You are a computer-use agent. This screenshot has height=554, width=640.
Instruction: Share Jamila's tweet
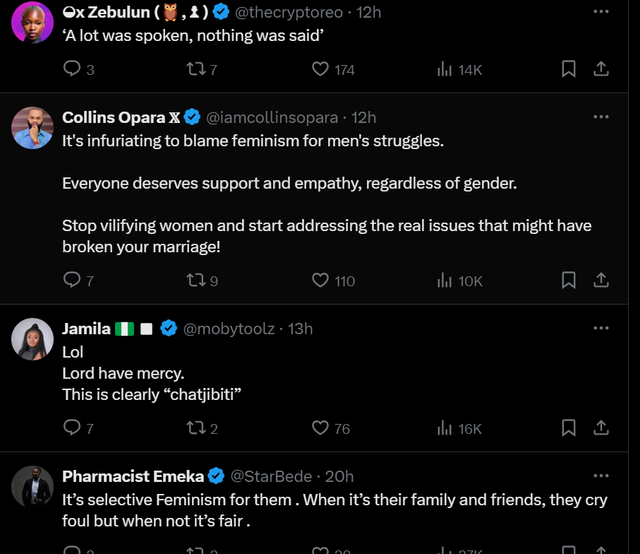click(x=601, y=428)
